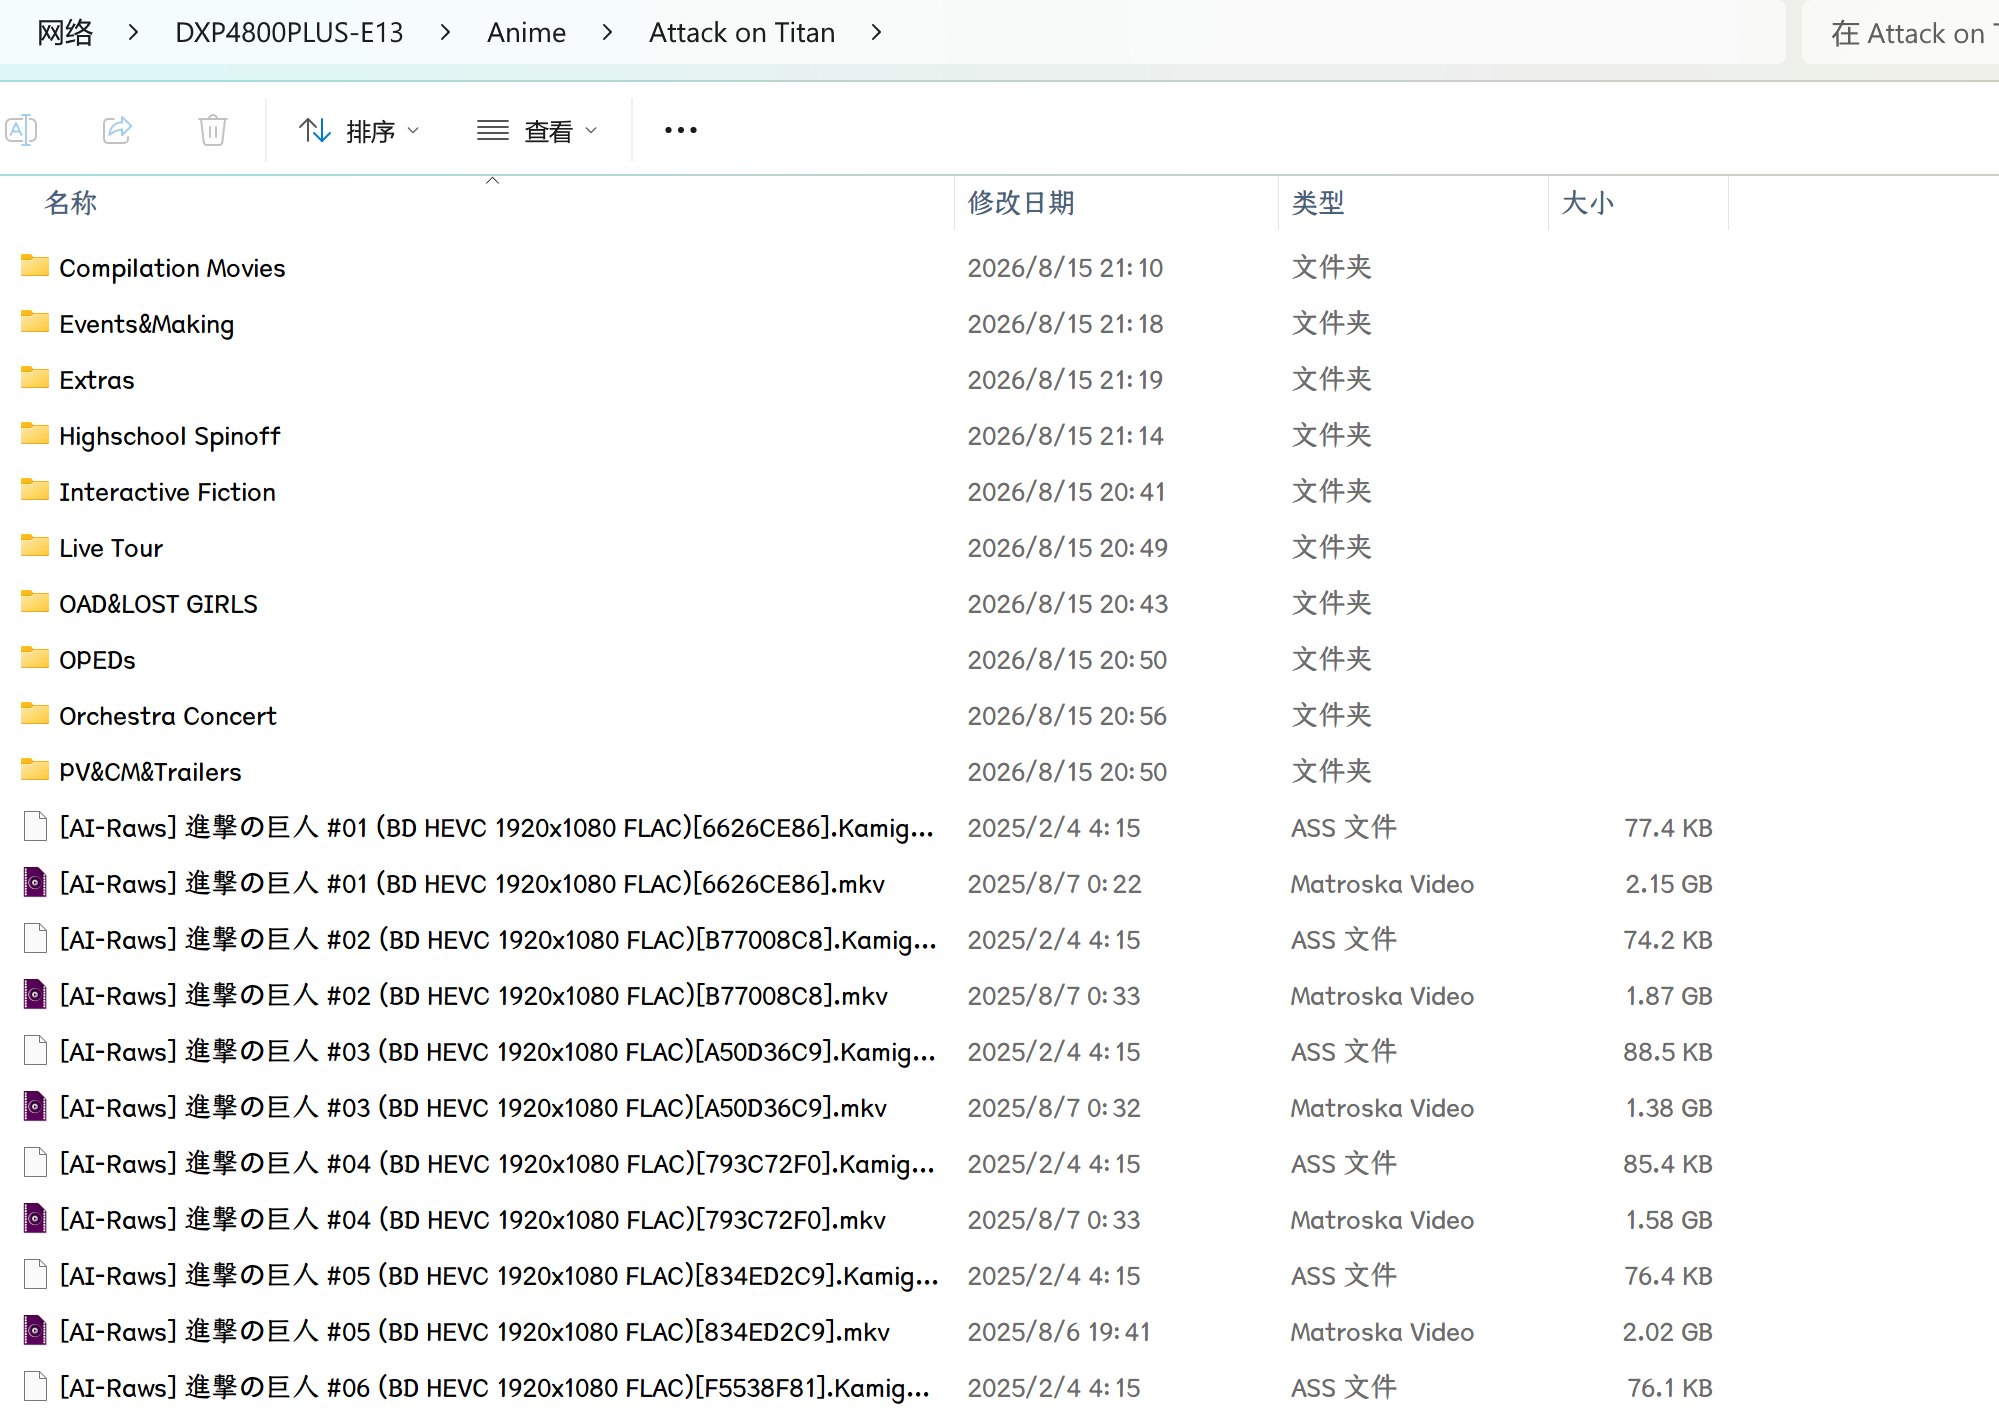Click the 88.5 KB size value
This screenshot has height=1420, width=1999.
[1668, 1052]
